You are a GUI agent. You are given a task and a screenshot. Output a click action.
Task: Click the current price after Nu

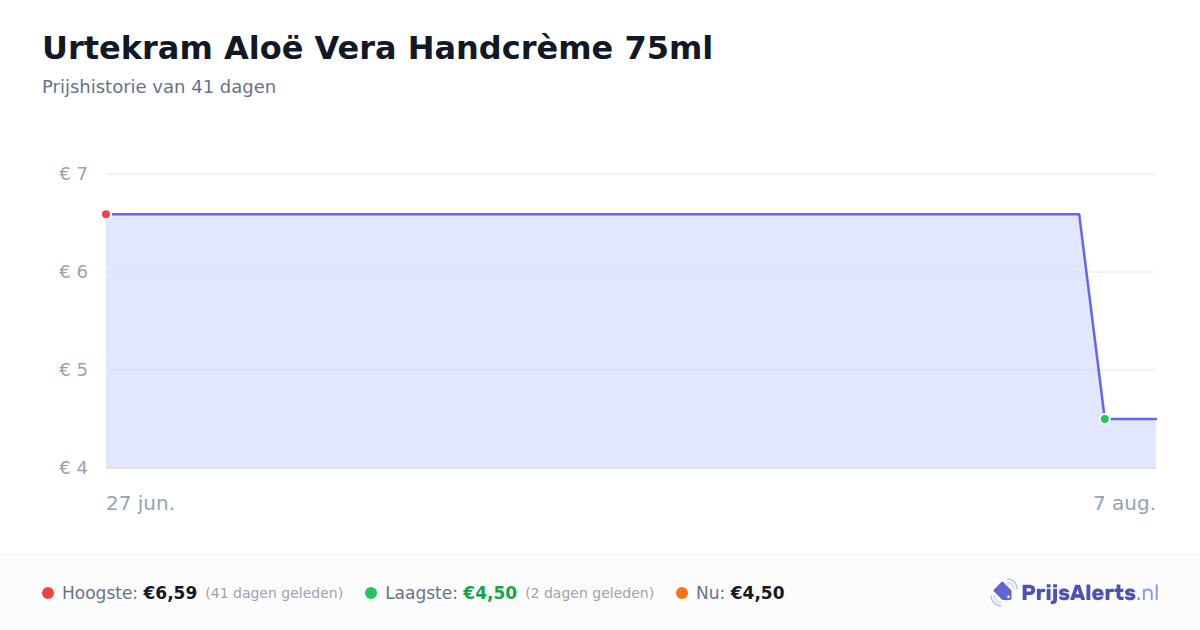(757, 593)
